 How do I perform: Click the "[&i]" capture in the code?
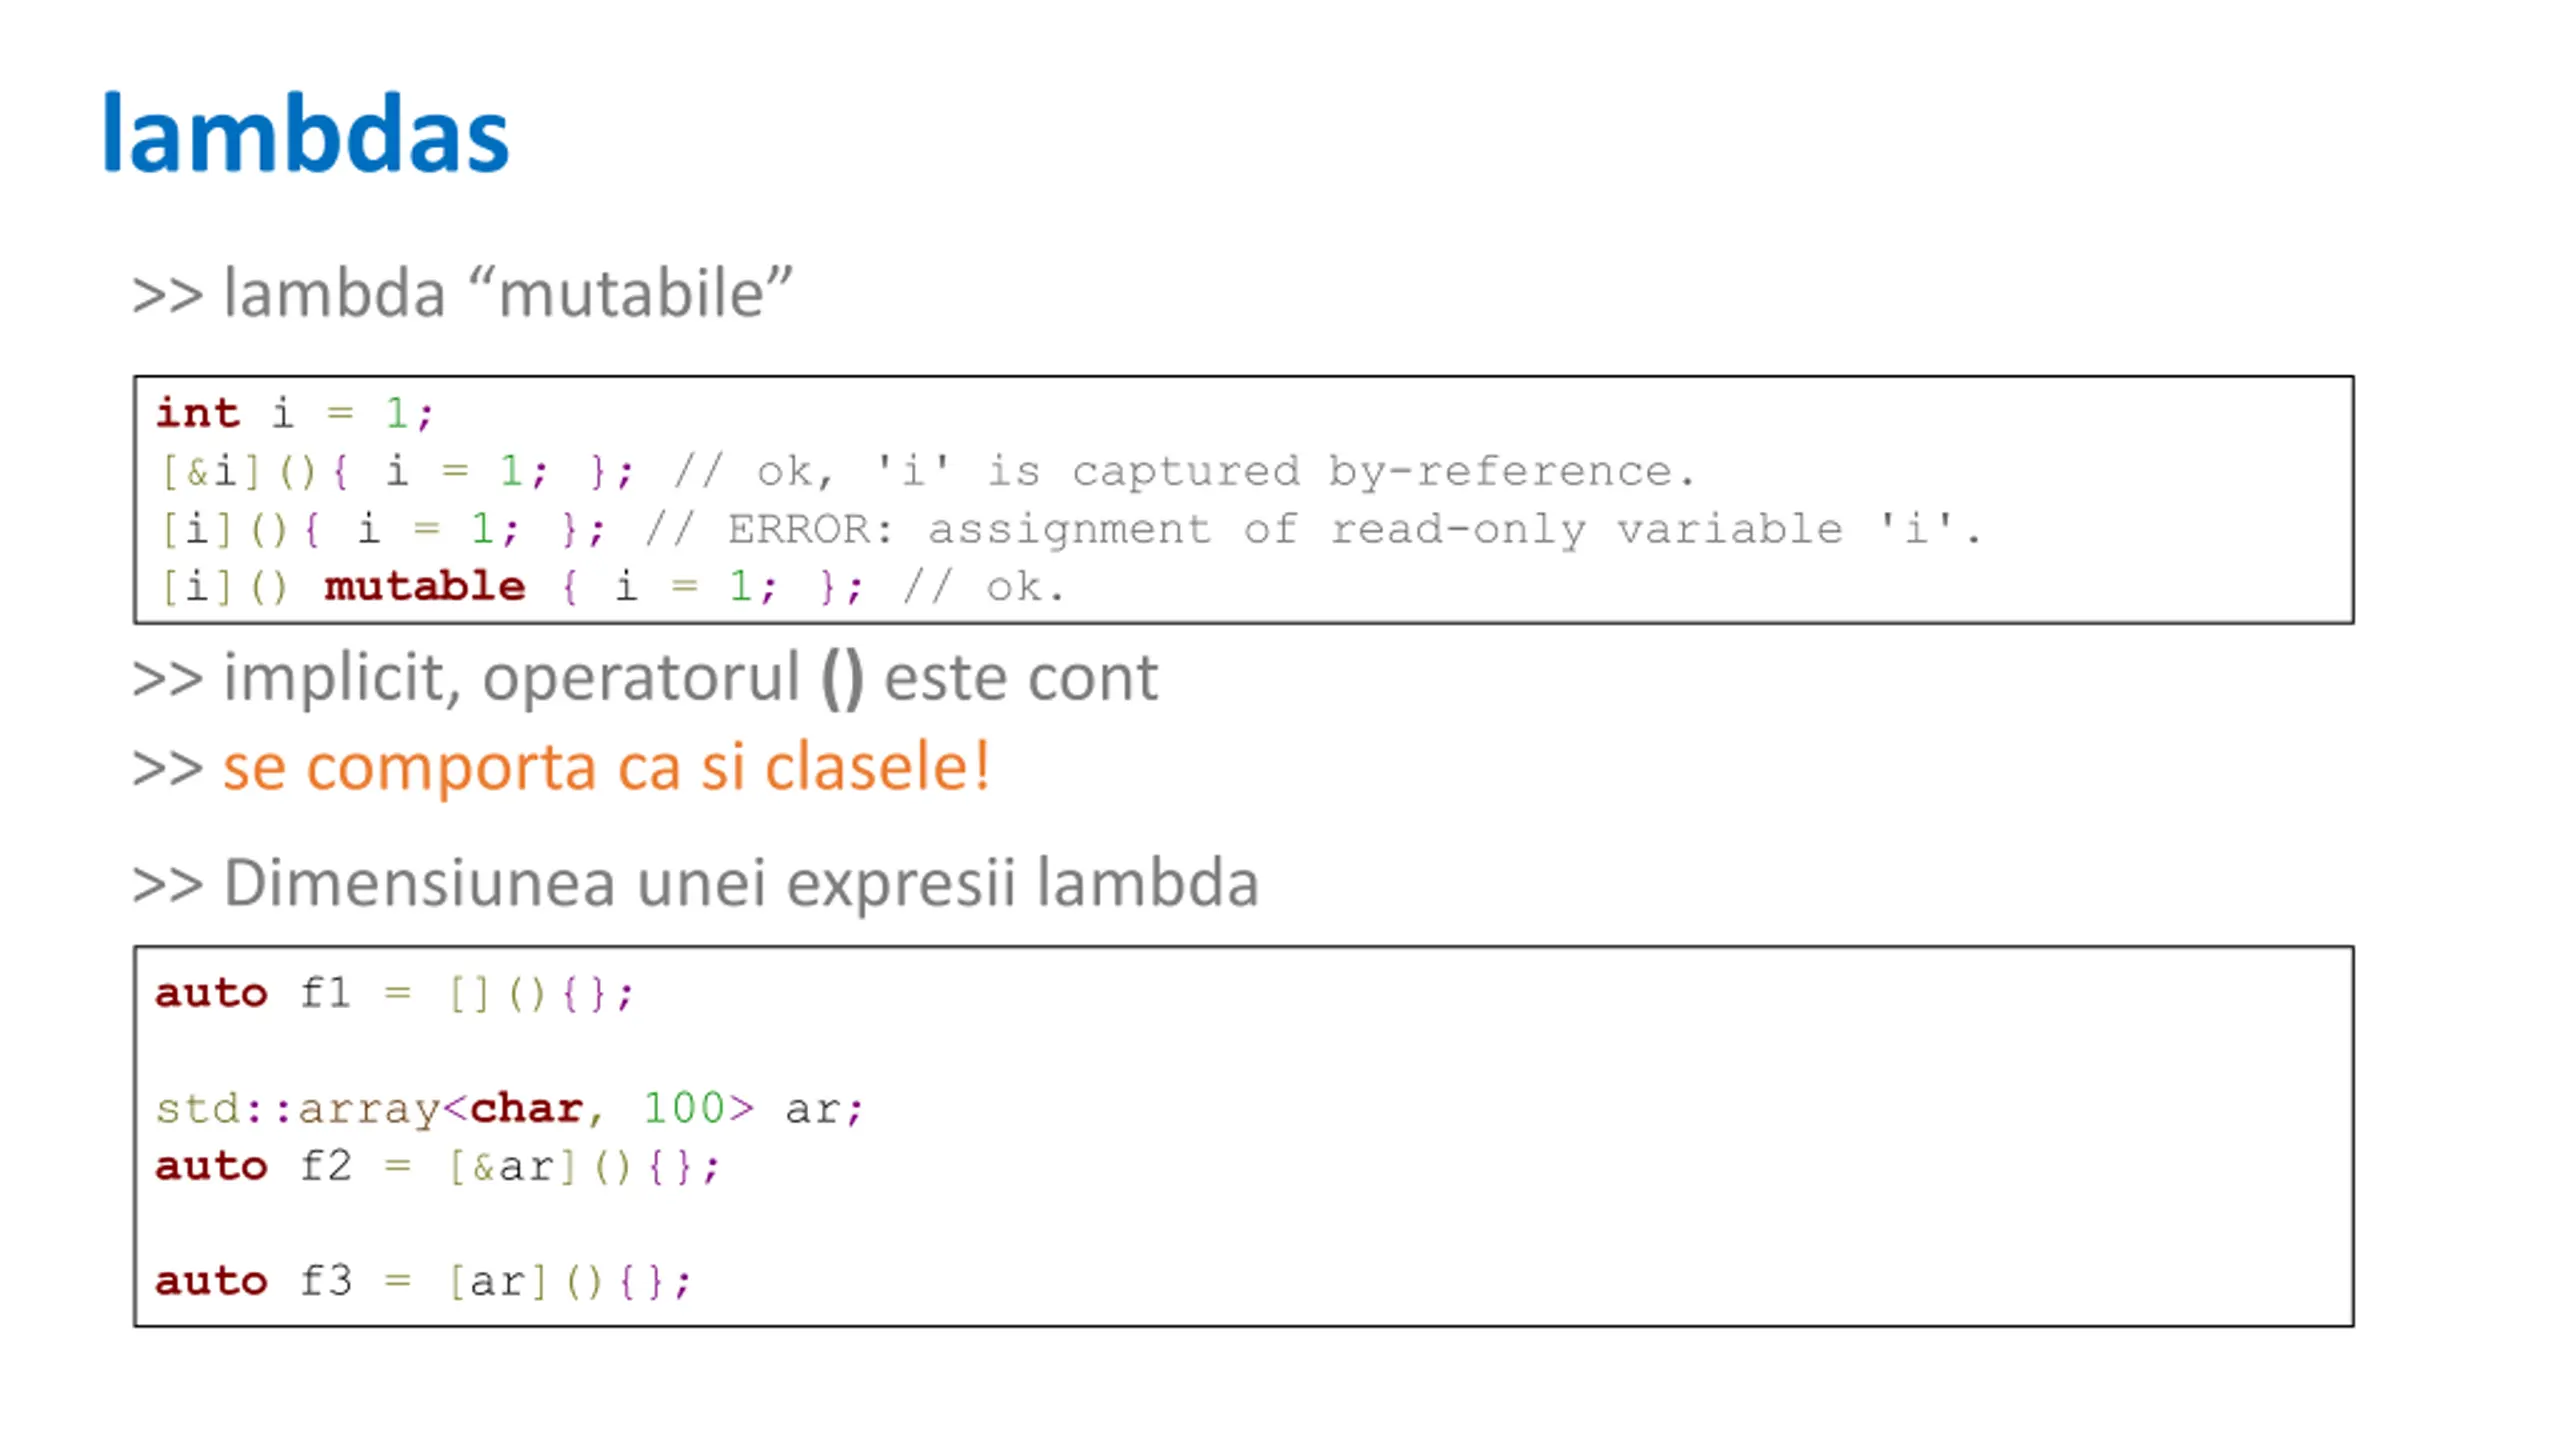coord(211,471)
